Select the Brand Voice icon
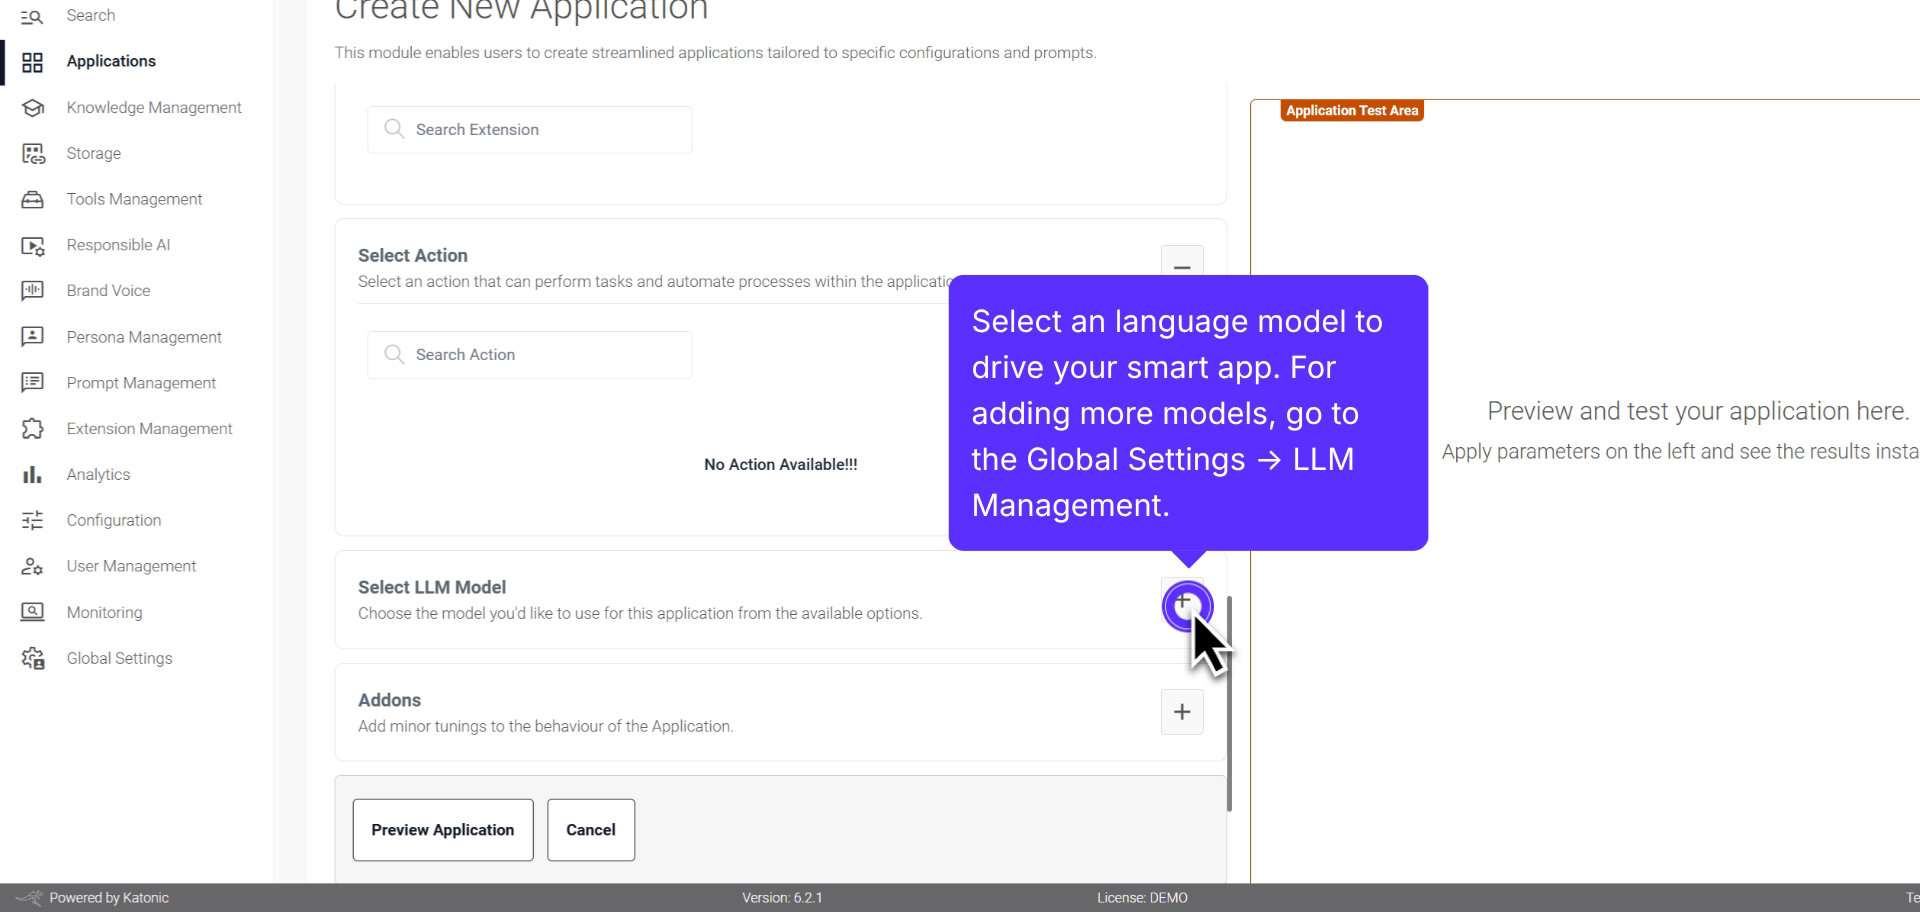Image resolution: width=1920 pixels, height=912 pixels. click(x=33, y=290)
